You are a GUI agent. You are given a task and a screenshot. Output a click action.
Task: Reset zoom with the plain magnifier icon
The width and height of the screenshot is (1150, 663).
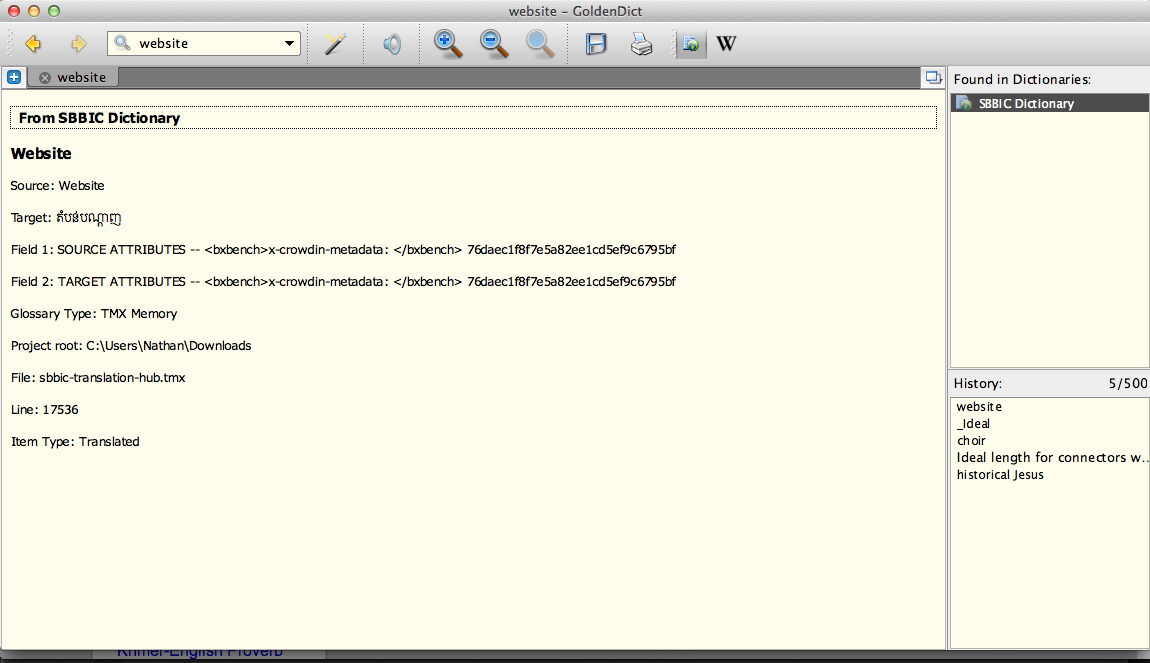coord(540,43)
